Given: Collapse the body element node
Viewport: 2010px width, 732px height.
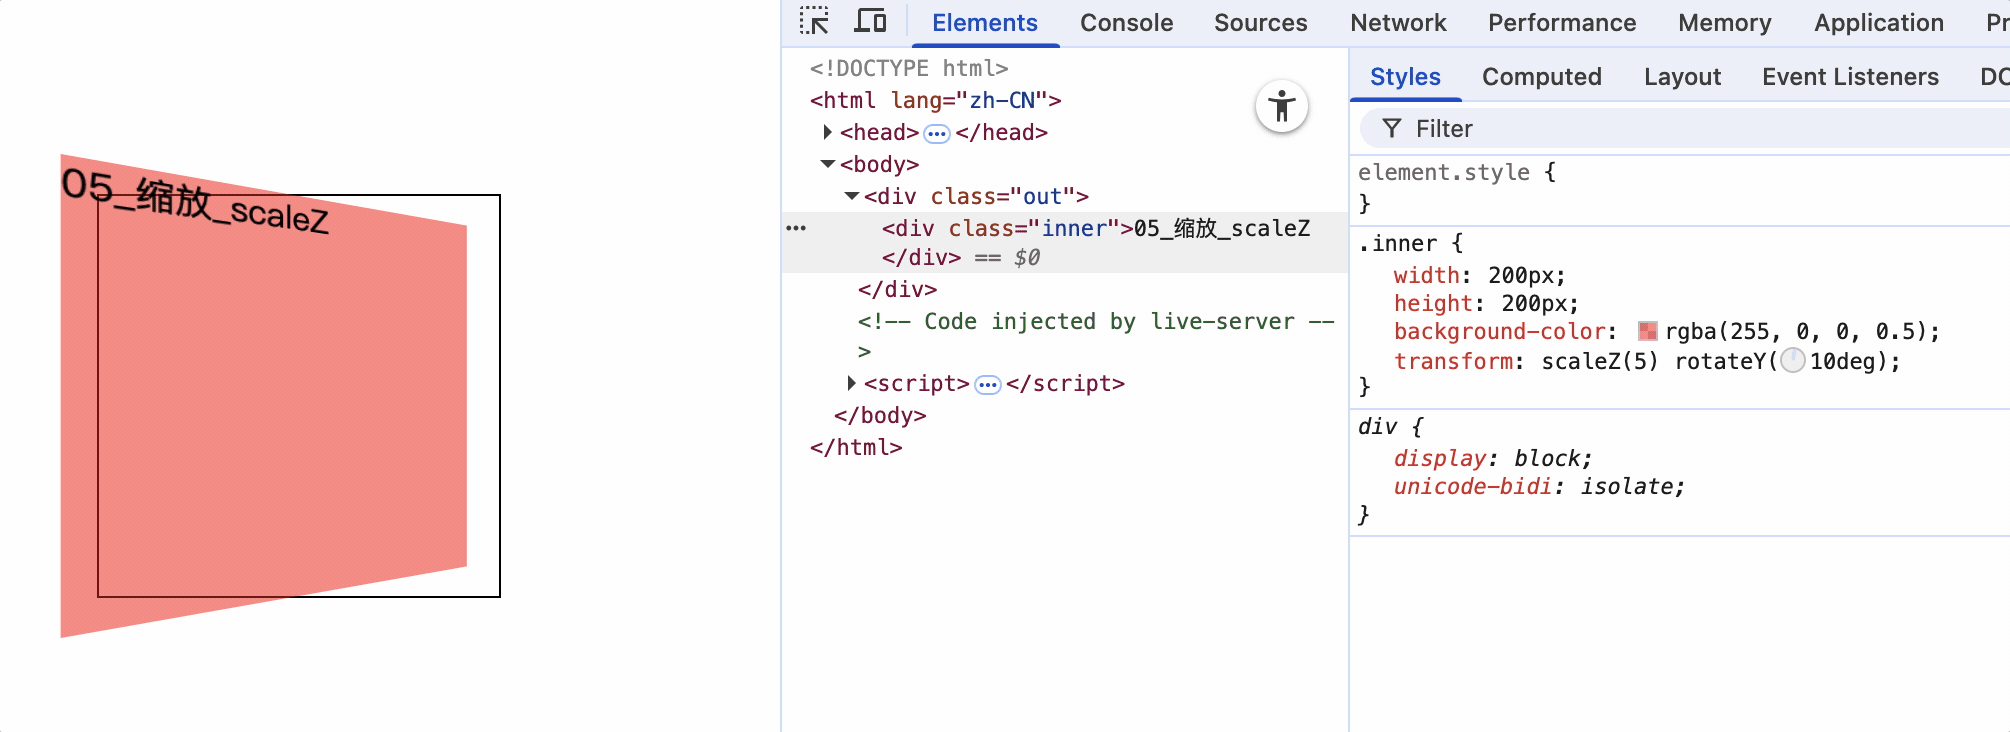Looking at the screenshot, I should pyautogui.click(x=828, y=164).
